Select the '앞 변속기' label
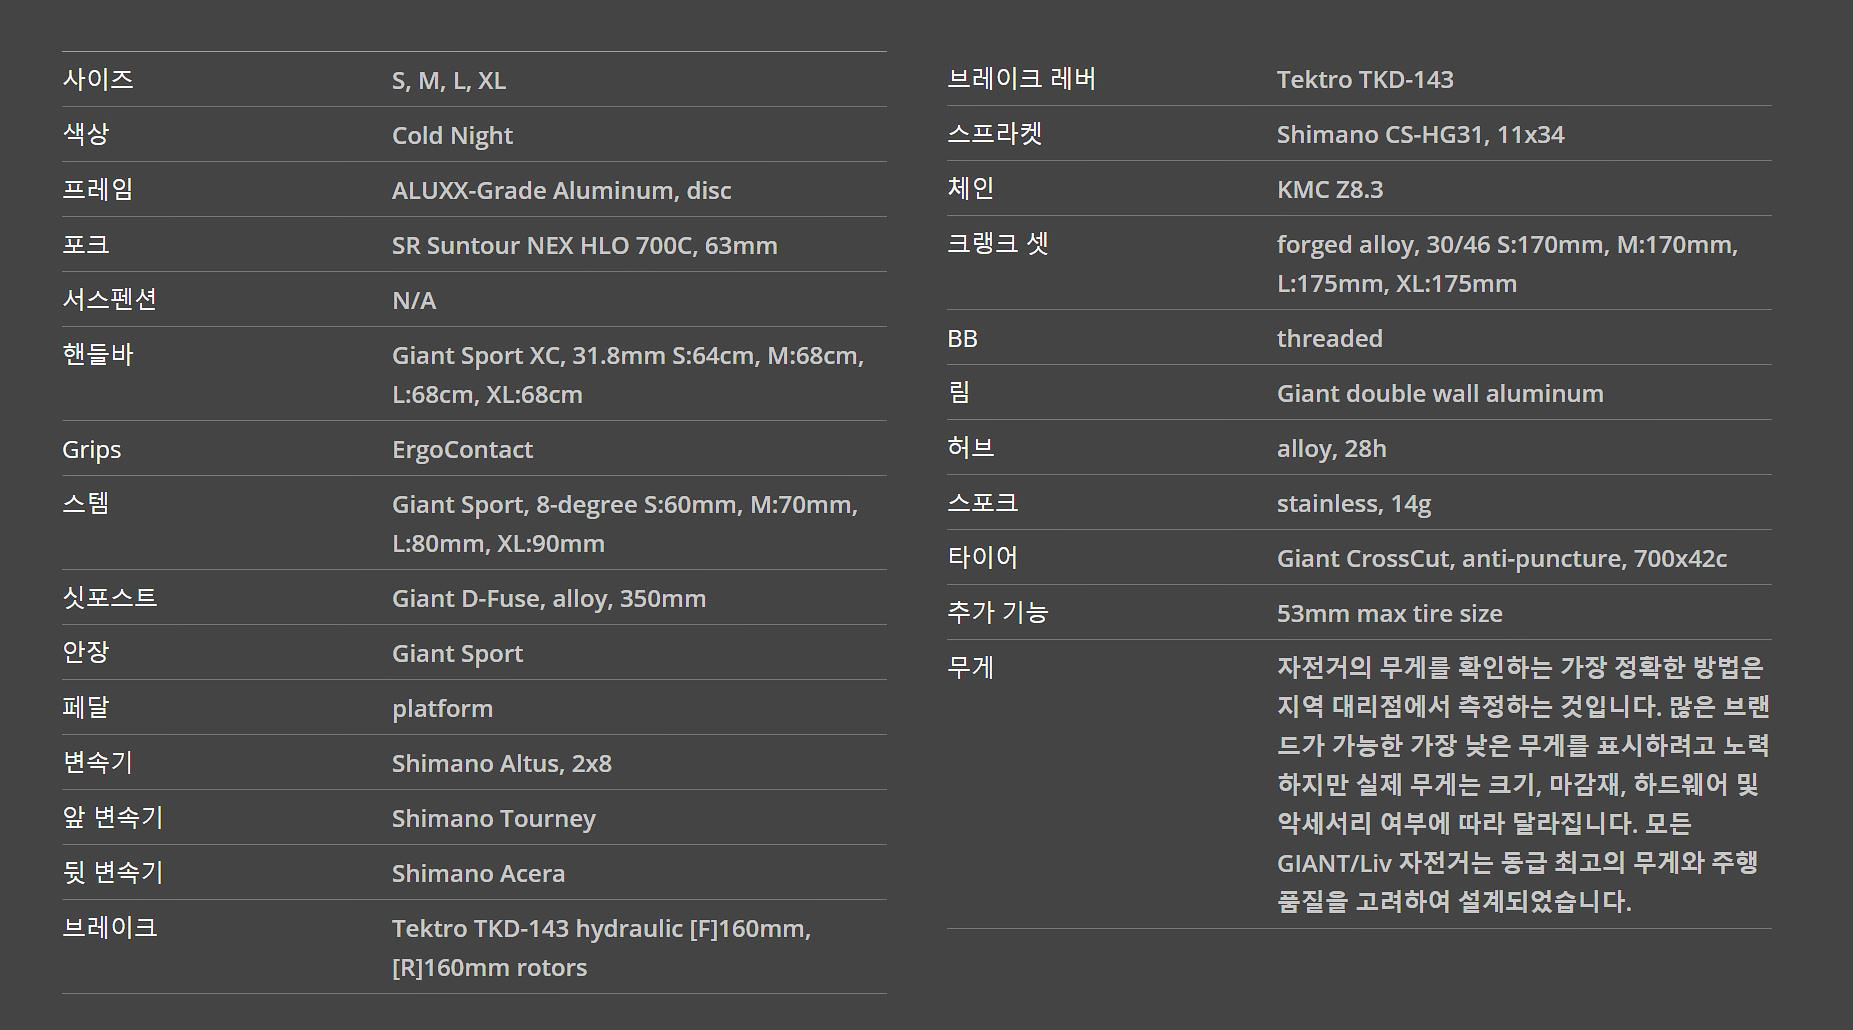1853x1030 pixels. 113,818
